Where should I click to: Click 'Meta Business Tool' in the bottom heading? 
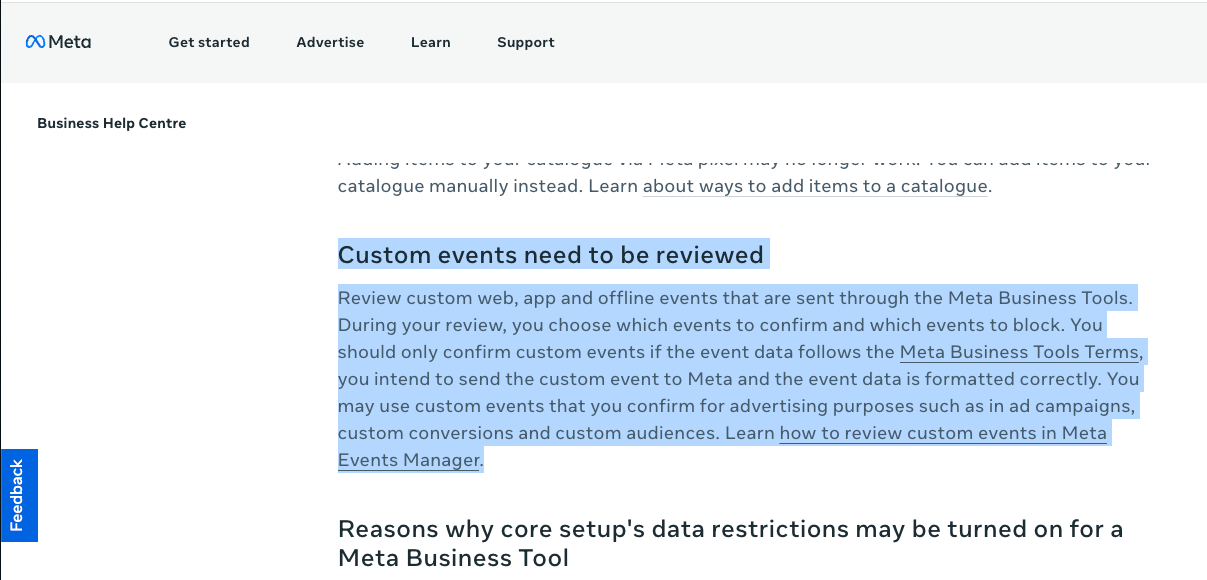(x=453, y=557)
